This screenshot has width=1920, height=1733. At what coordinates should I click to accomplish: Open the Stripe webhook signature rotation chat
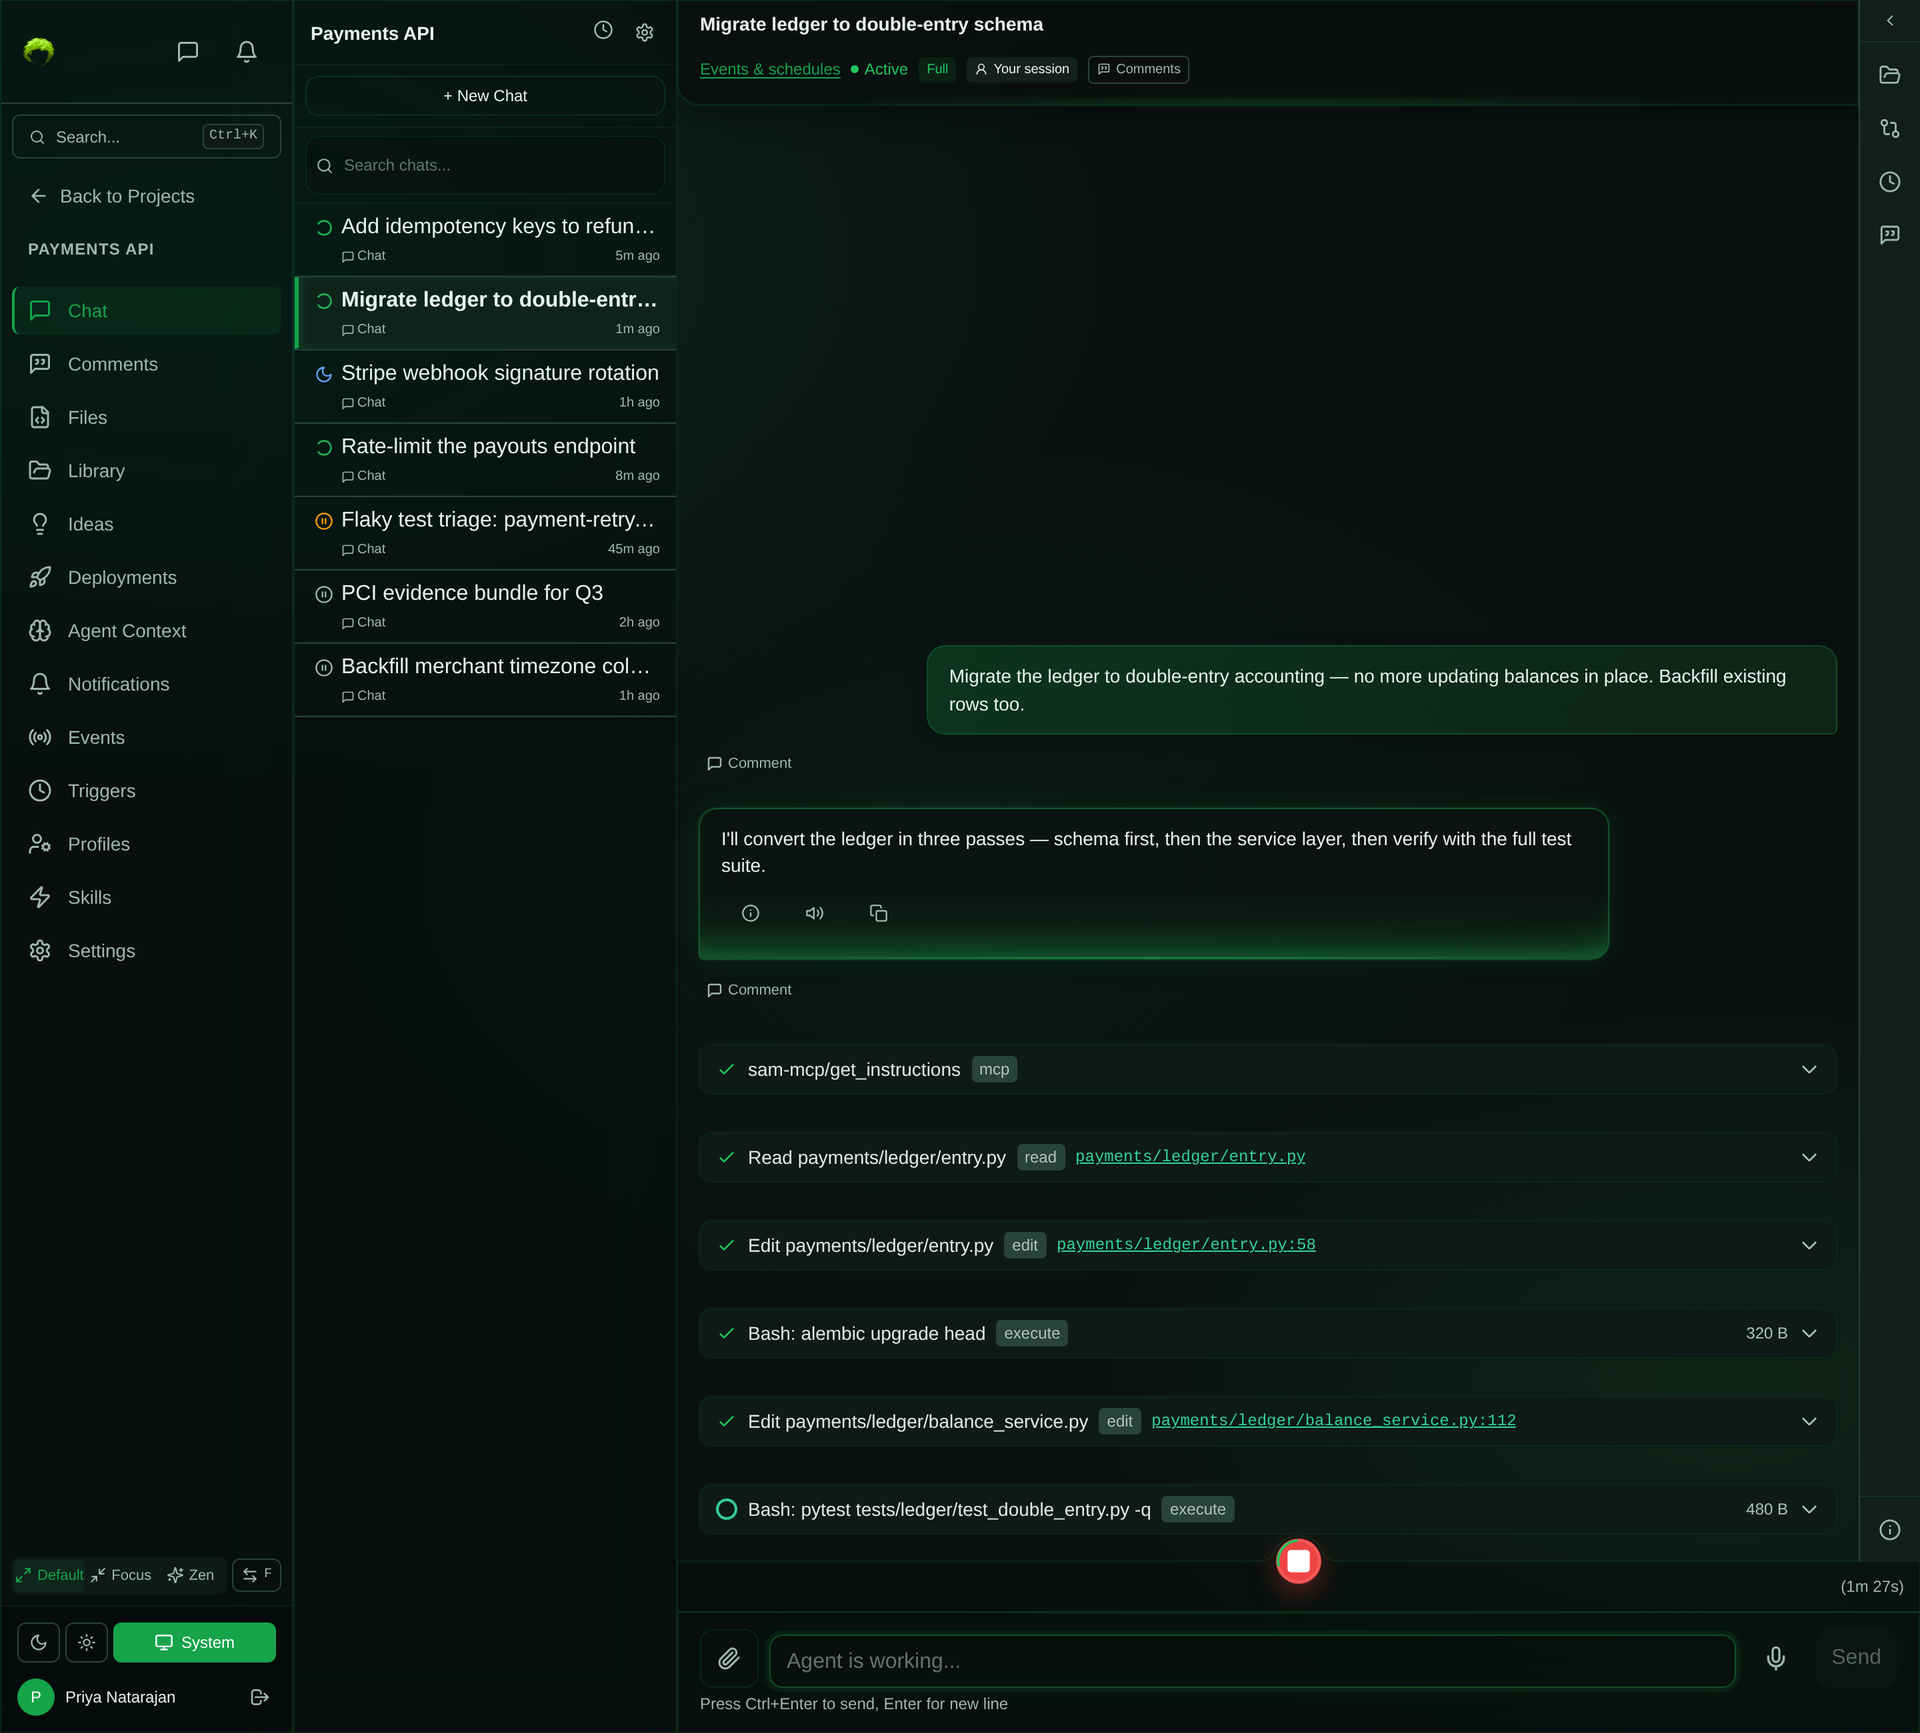pyautogui.click(x=485, y=386)
